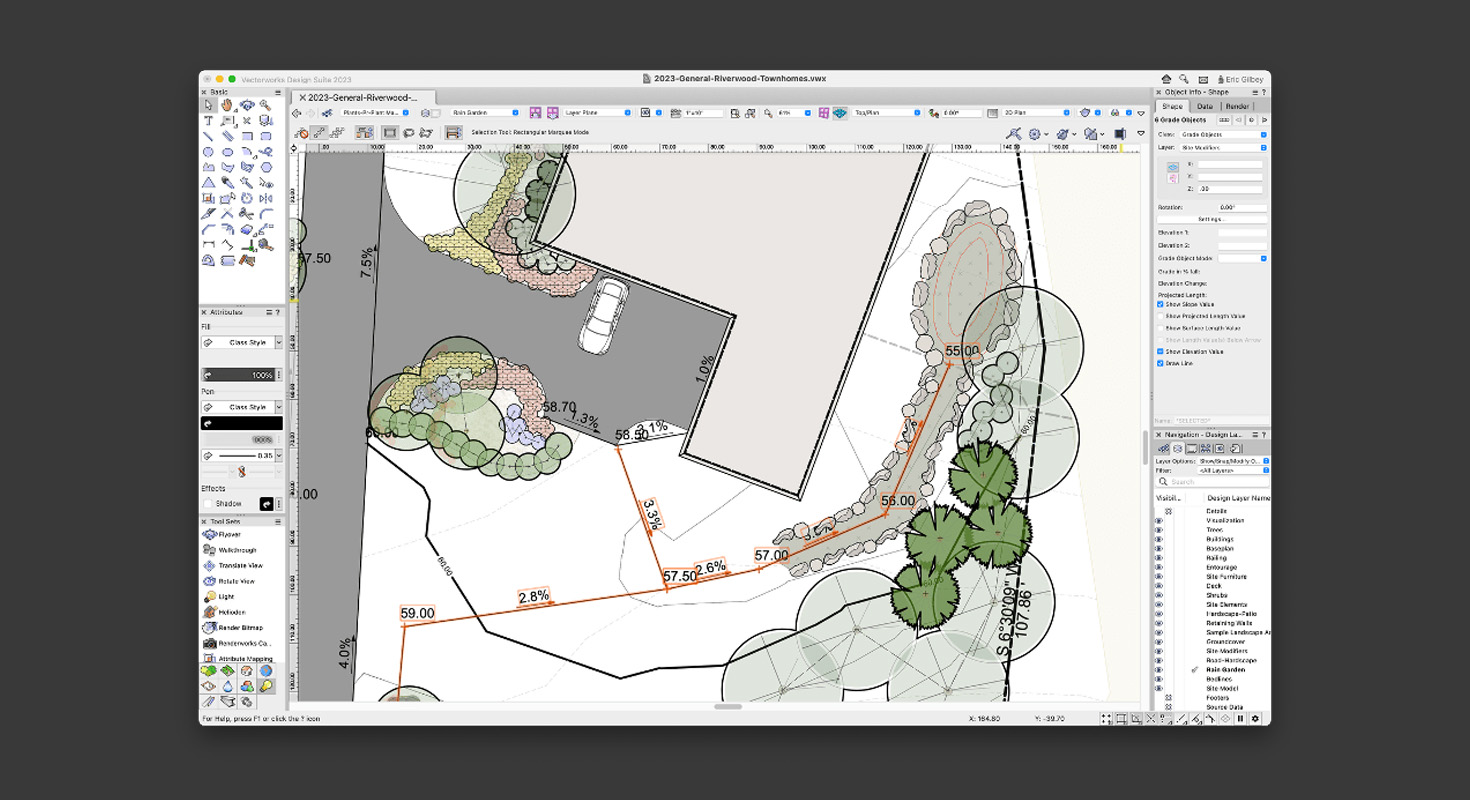Open the Class dropdown for Grade Objects

click(1220, 134)
